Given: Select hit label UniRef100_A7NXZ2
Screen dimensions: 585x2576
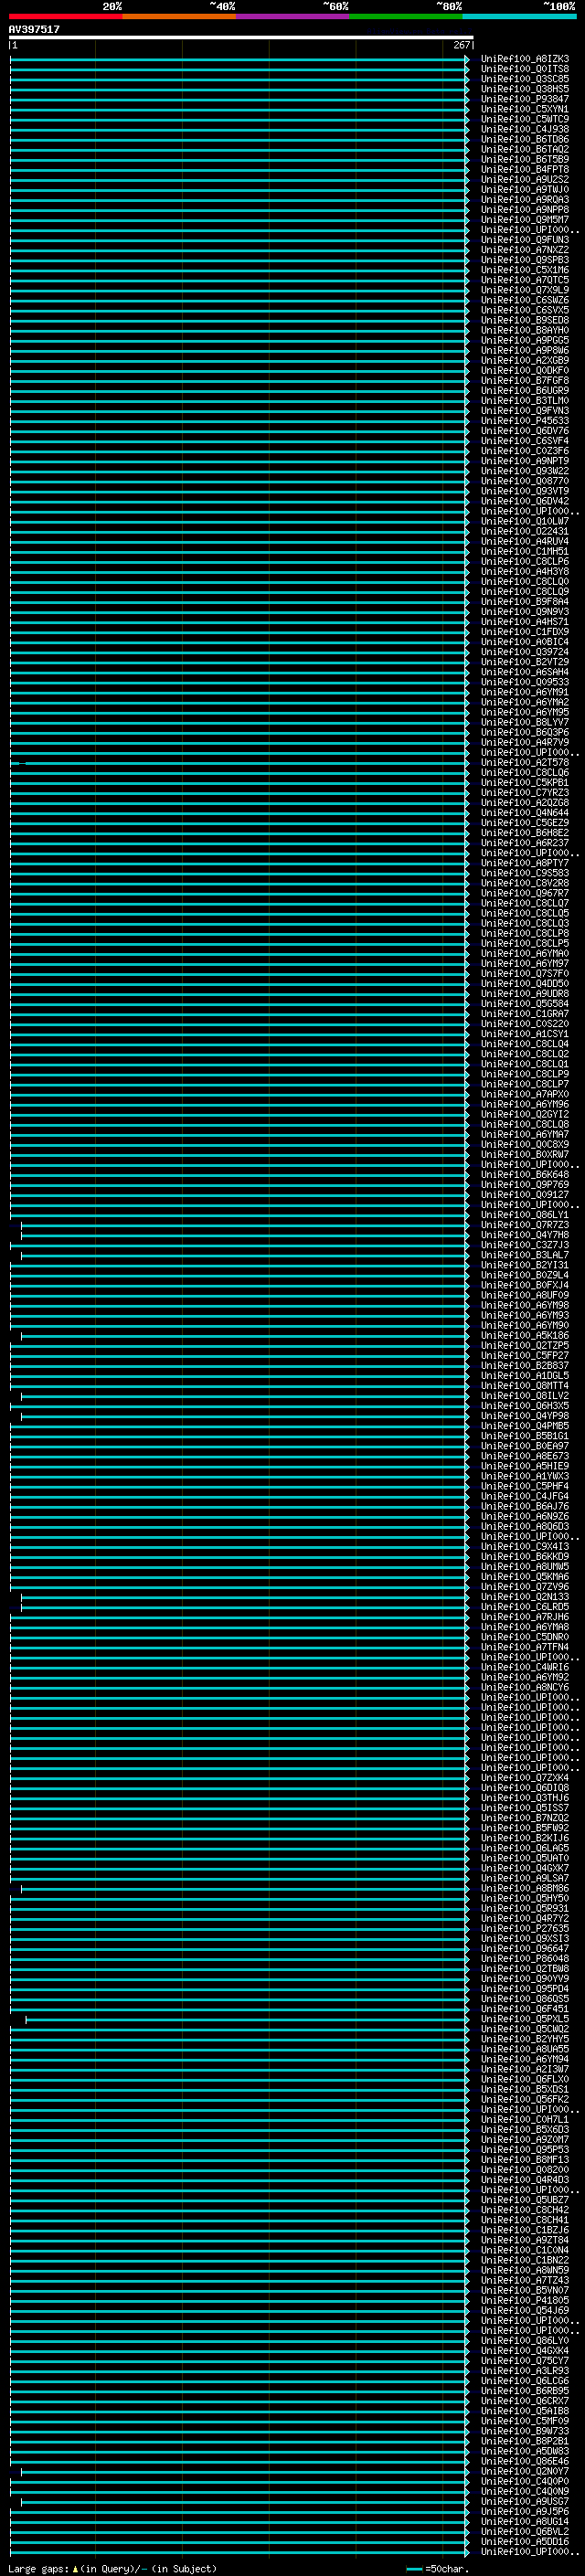Looking at the screenshot, I should [x=525, y=250].
